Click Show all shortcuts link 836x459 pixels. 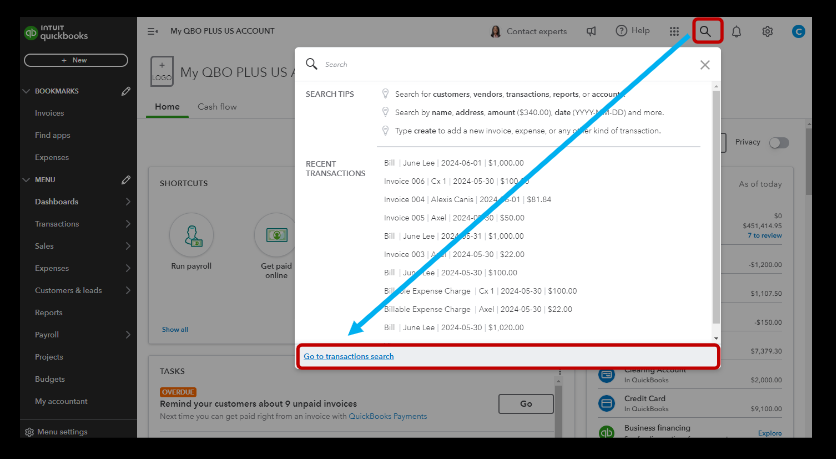pyautogui.click(x=175, y=329)
